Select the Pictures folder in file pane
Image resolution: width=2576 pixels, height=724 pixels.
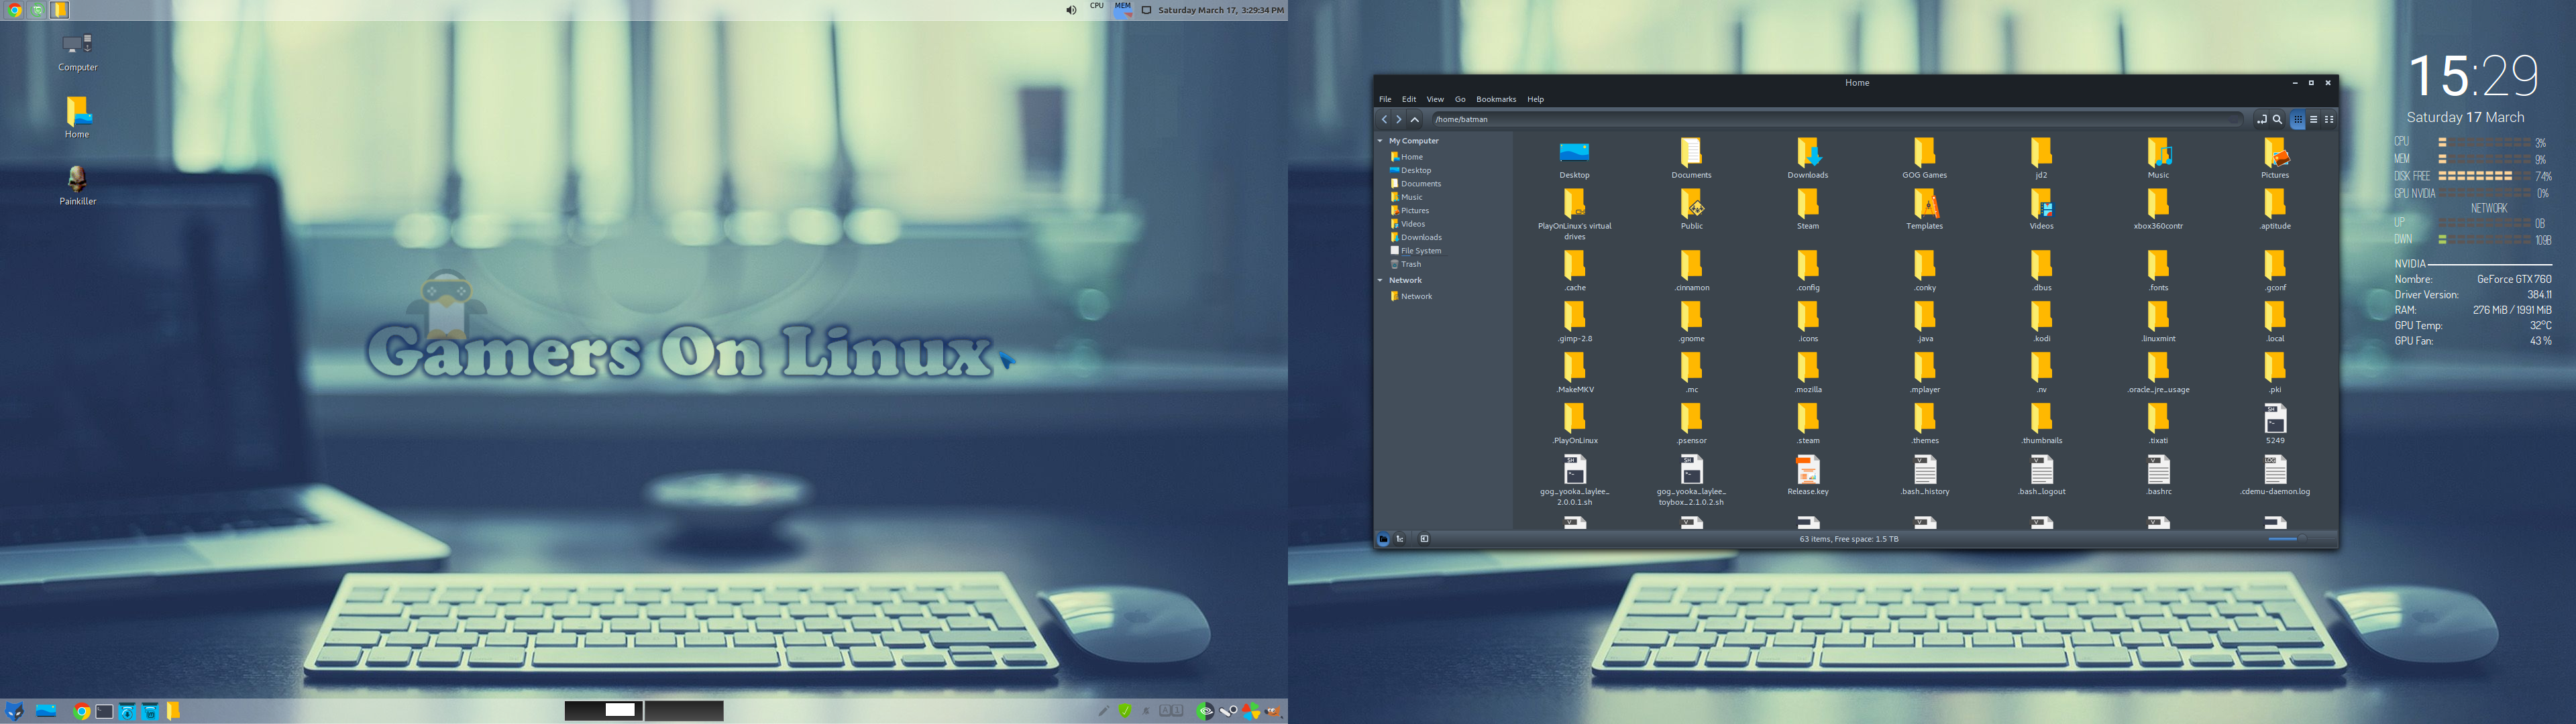point(2275,159)
